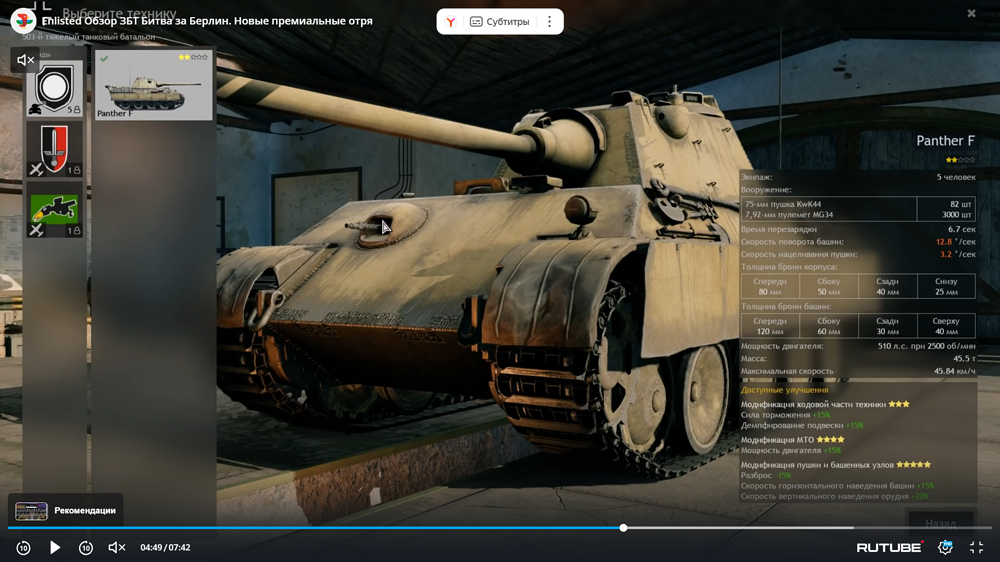The image size is (1000, 562).
Task: Turn on Субтитры subtitles
Action: coord(499,22)
